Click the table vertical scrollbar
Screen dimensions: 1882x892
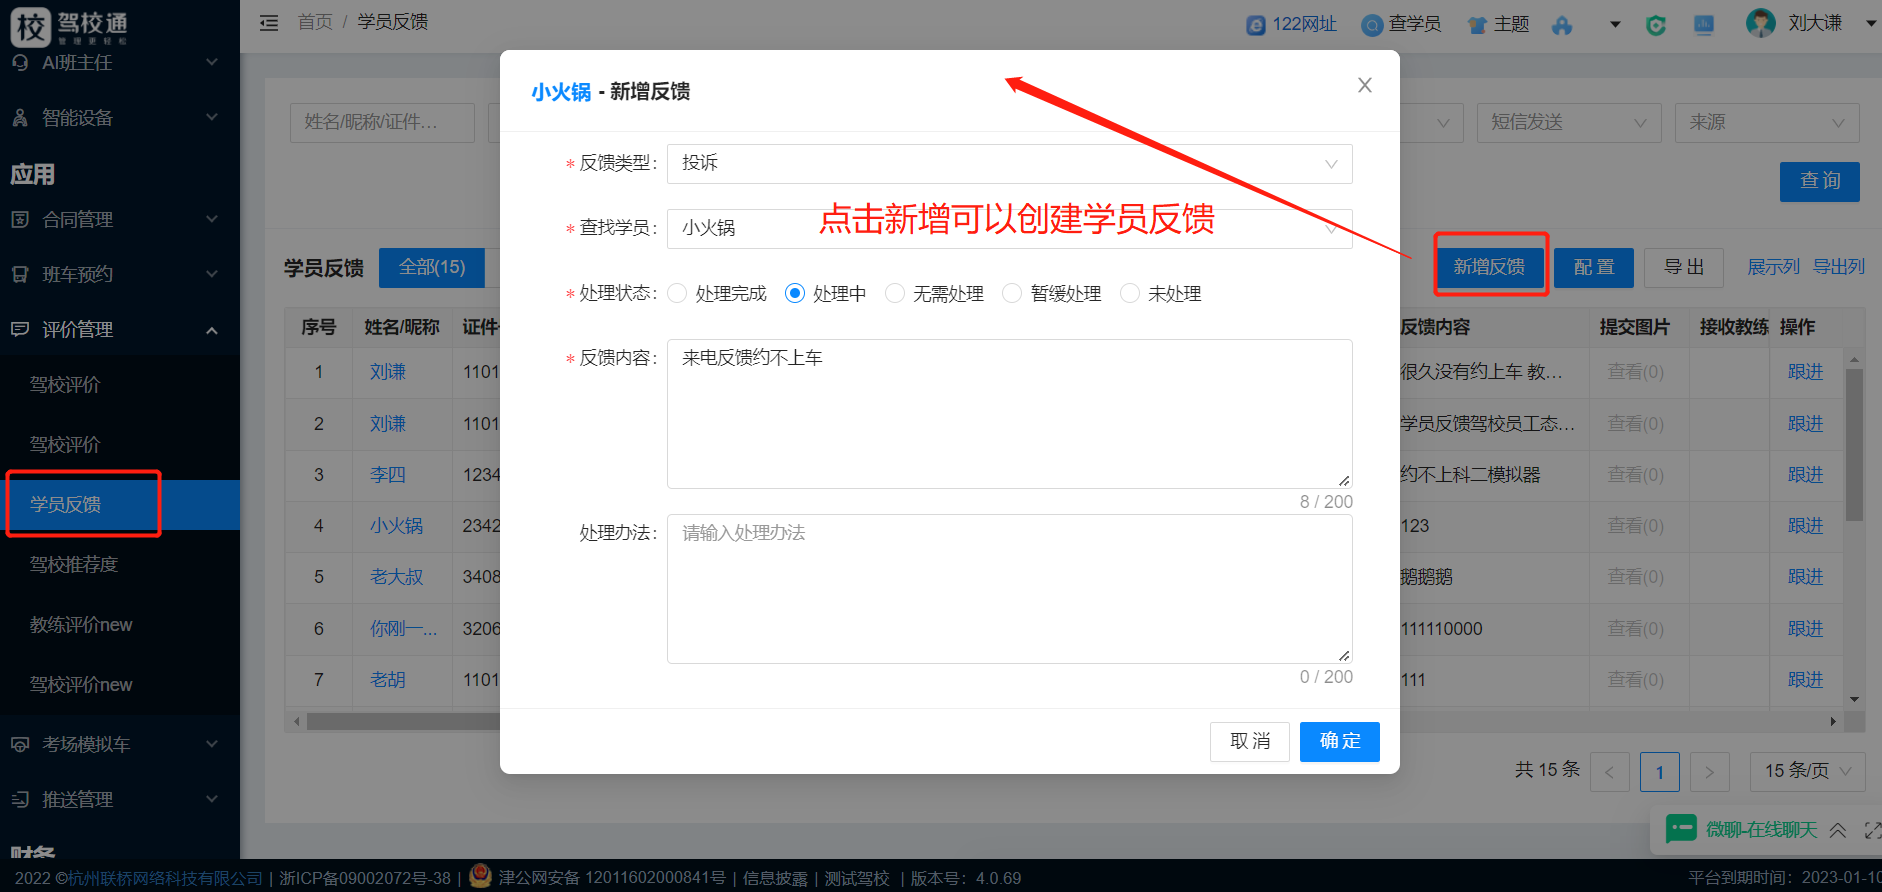tap(1854, 445)
